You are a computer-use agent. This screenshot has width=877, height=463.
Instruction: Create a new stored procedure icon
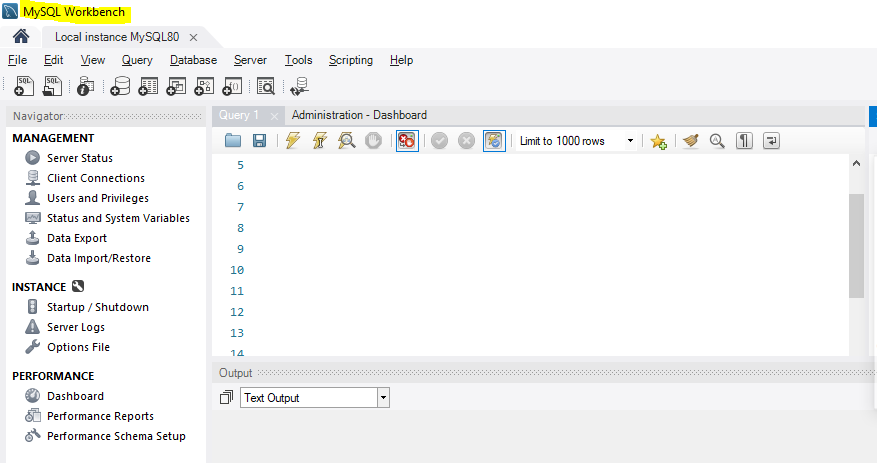point(204,86)
